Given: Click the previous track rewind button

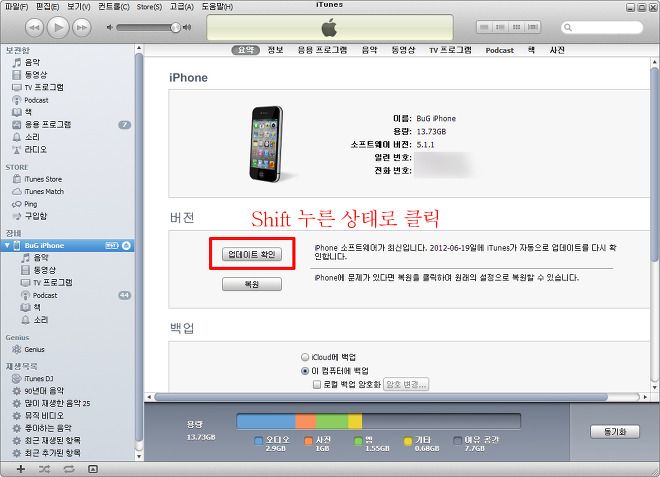Looking at the screenshot, I should click(35, 28).
